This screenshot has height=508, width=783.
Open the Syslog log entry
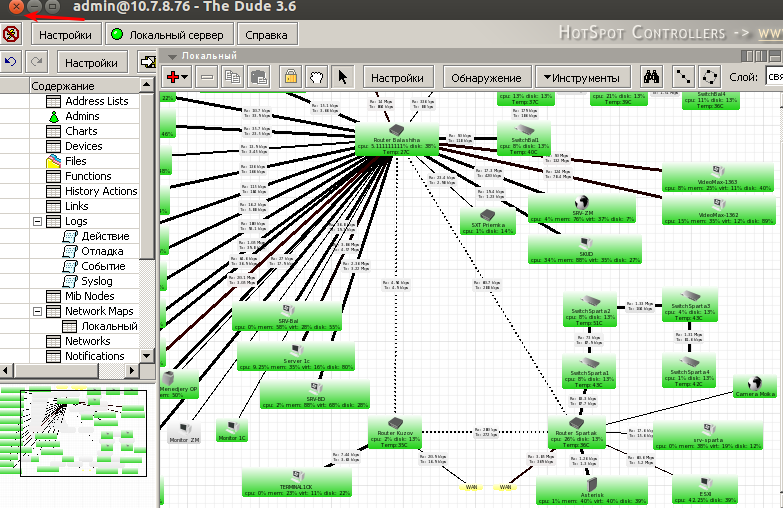[96, 281]
